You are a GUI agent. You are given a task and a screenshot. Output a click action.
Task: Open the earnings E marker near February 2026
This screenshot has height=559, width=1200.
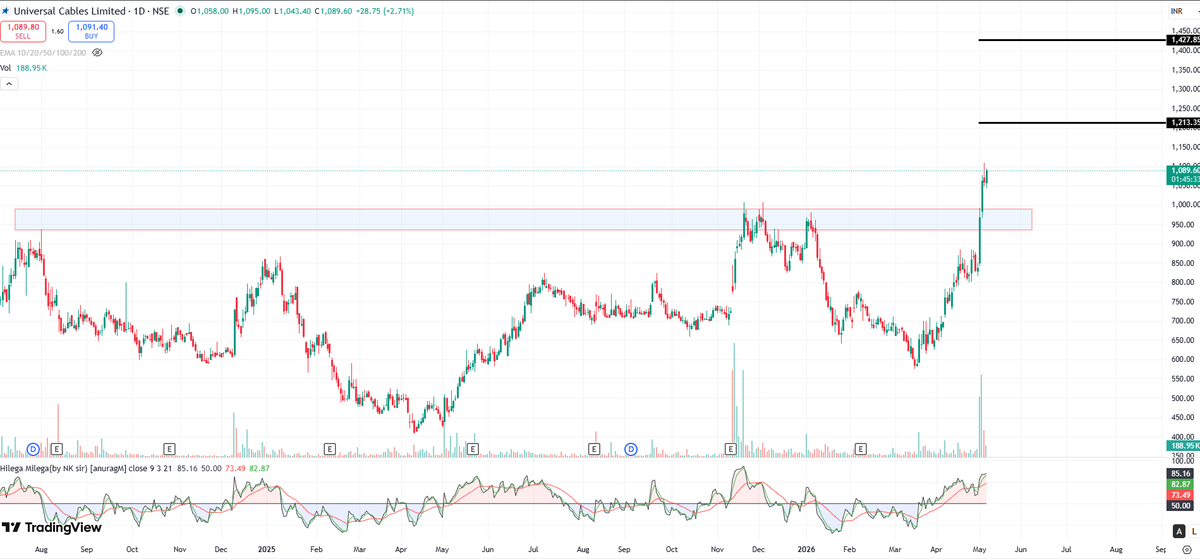[x=861, y=449]
